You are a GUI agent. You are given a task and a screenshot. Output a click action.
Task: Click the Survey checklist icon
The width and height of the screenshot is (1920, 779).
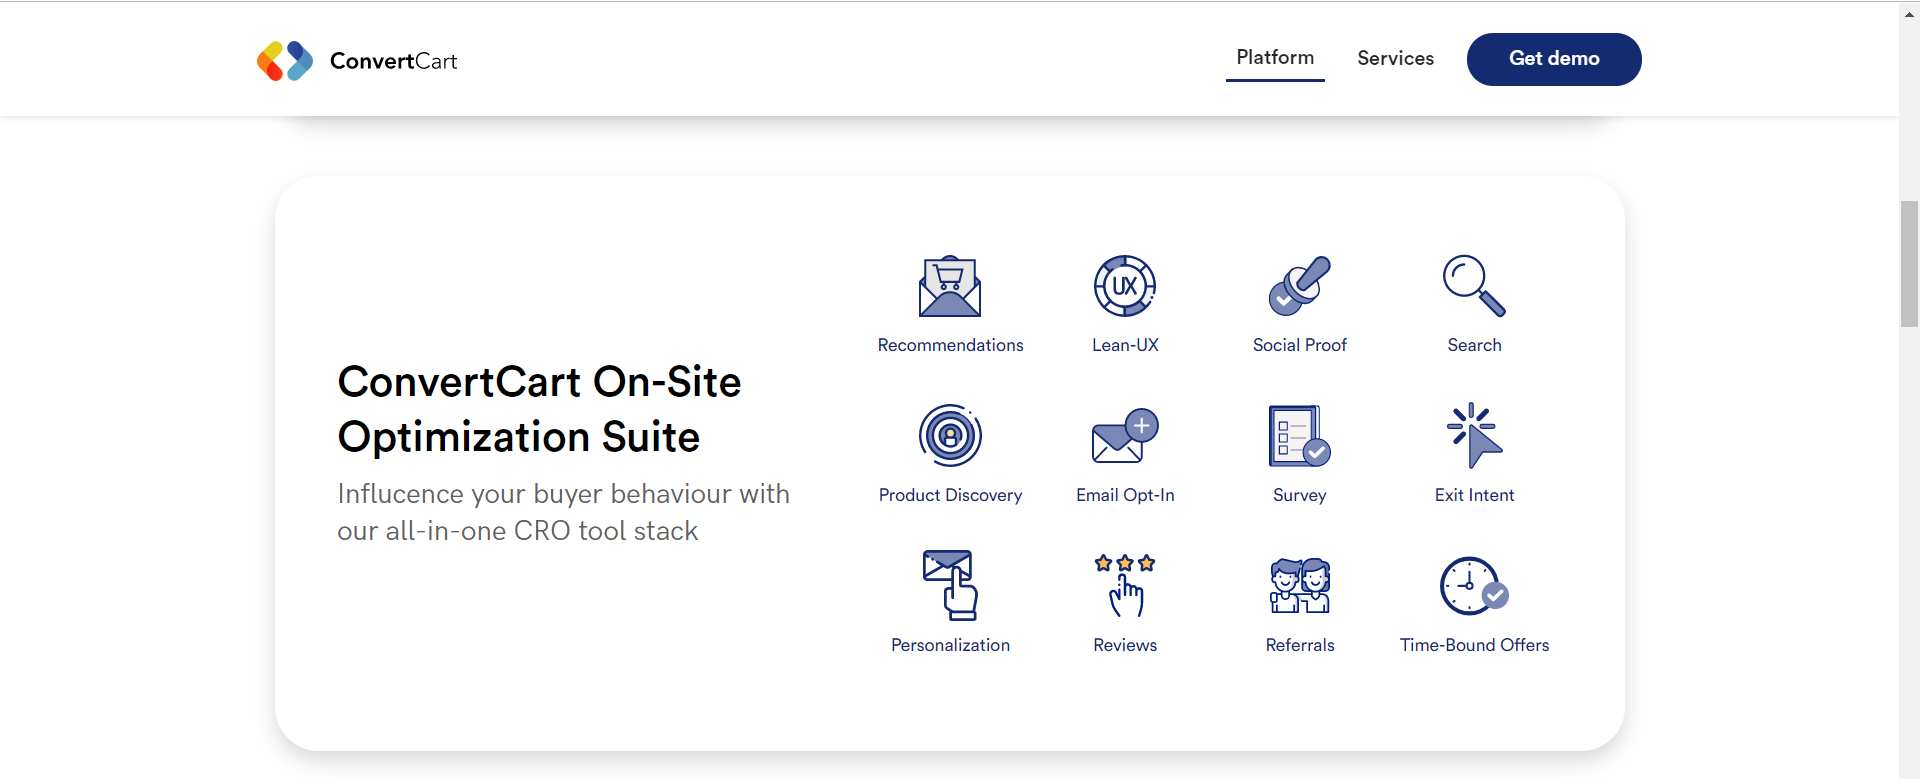[1299, 436]
